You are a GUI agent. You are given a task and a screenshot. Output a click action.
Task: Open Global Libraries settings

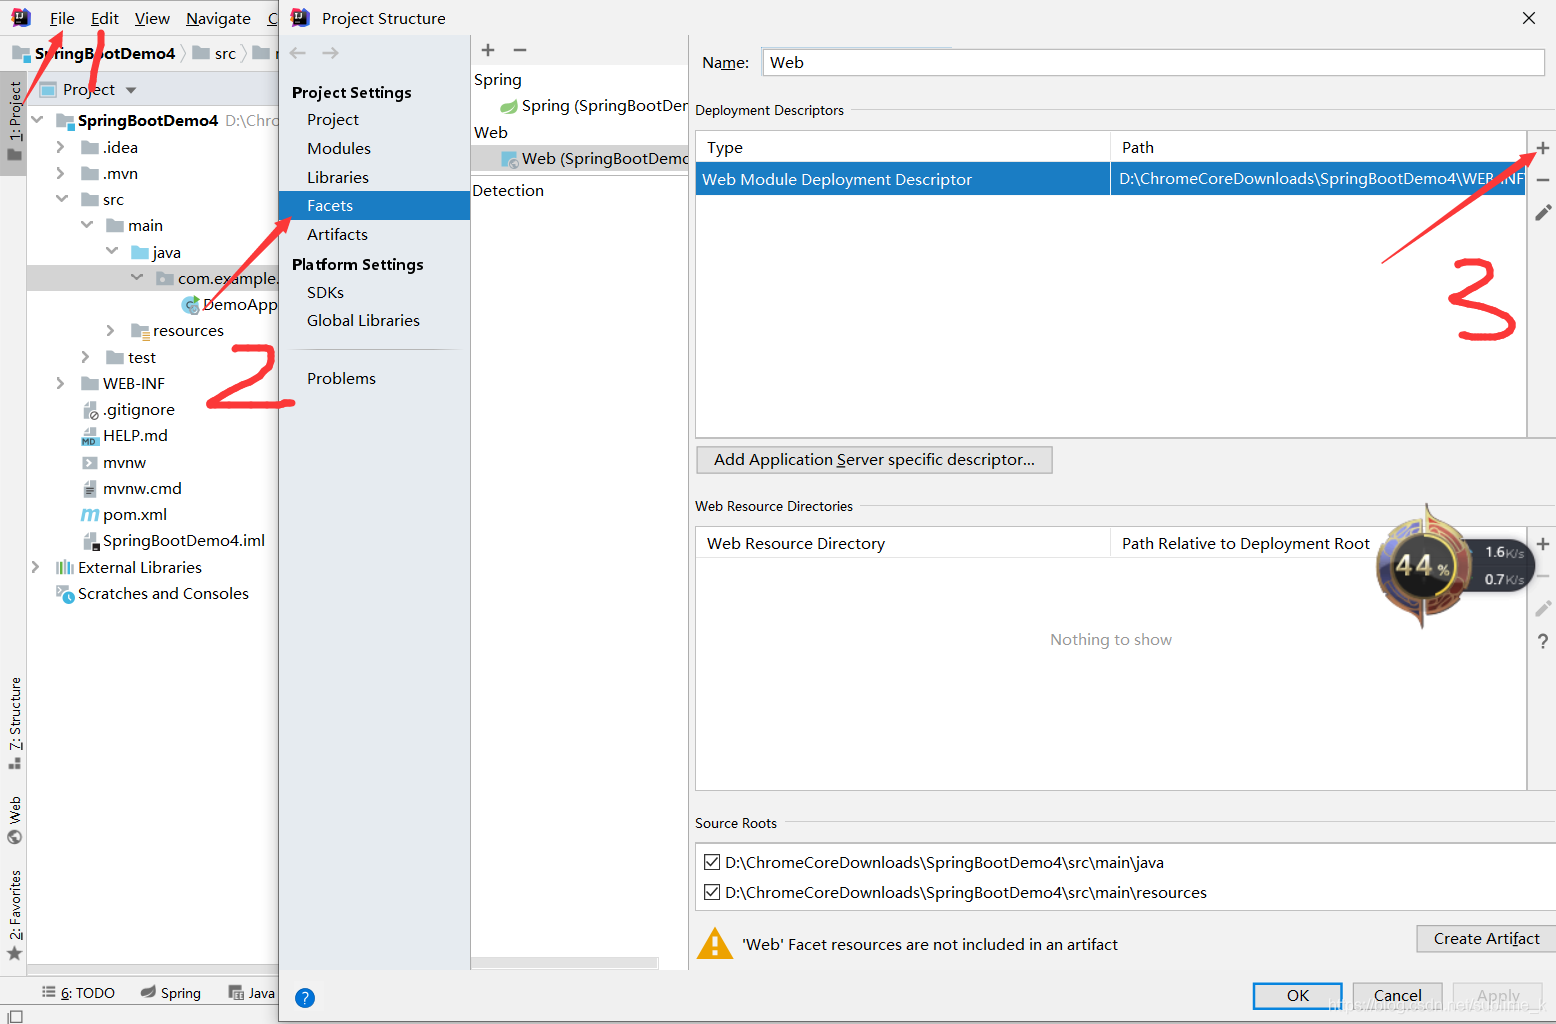tap(363, 321)
